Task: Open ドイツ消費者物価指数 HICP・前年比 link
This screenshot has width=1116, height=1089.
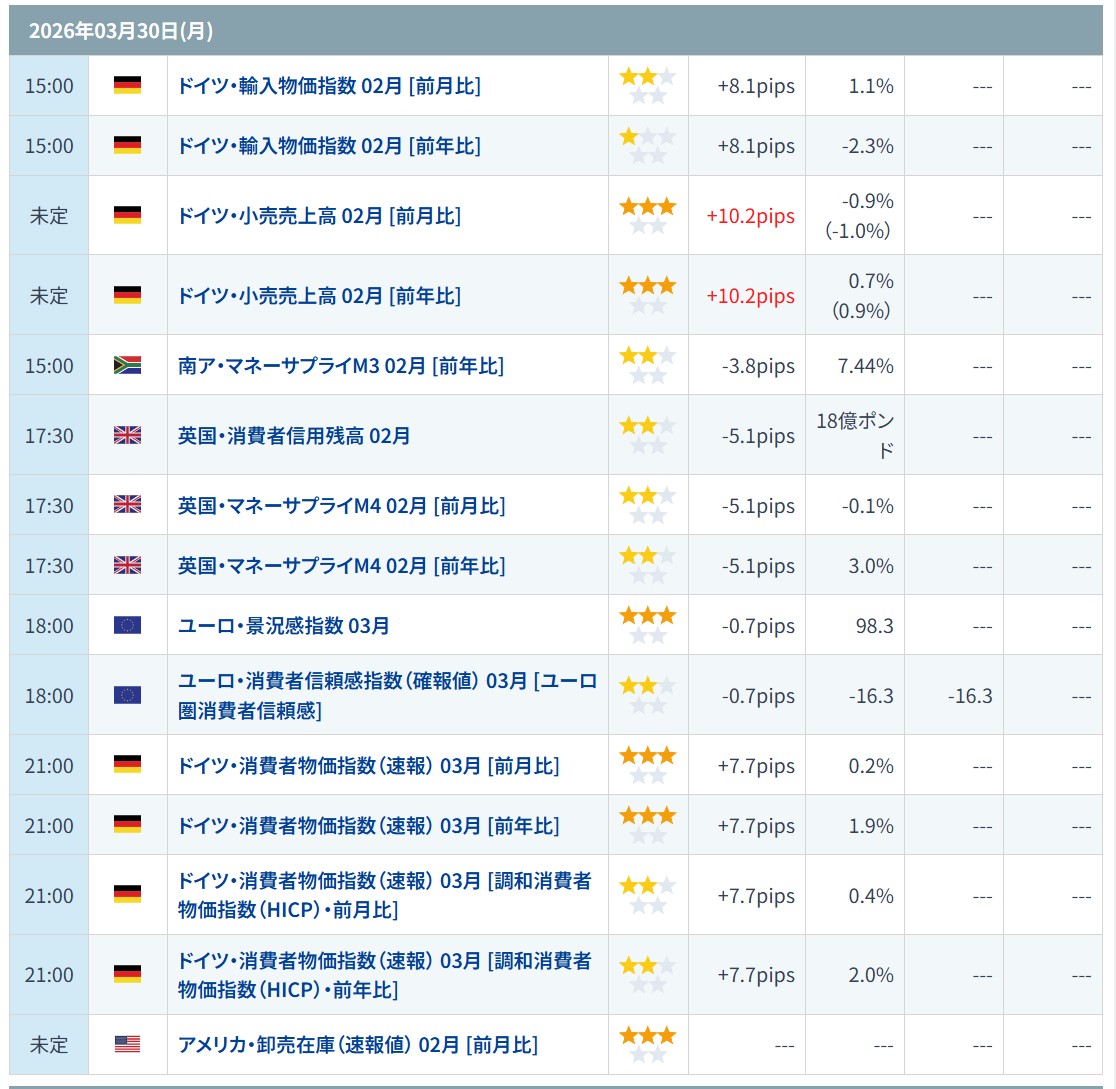Action: 384,975
